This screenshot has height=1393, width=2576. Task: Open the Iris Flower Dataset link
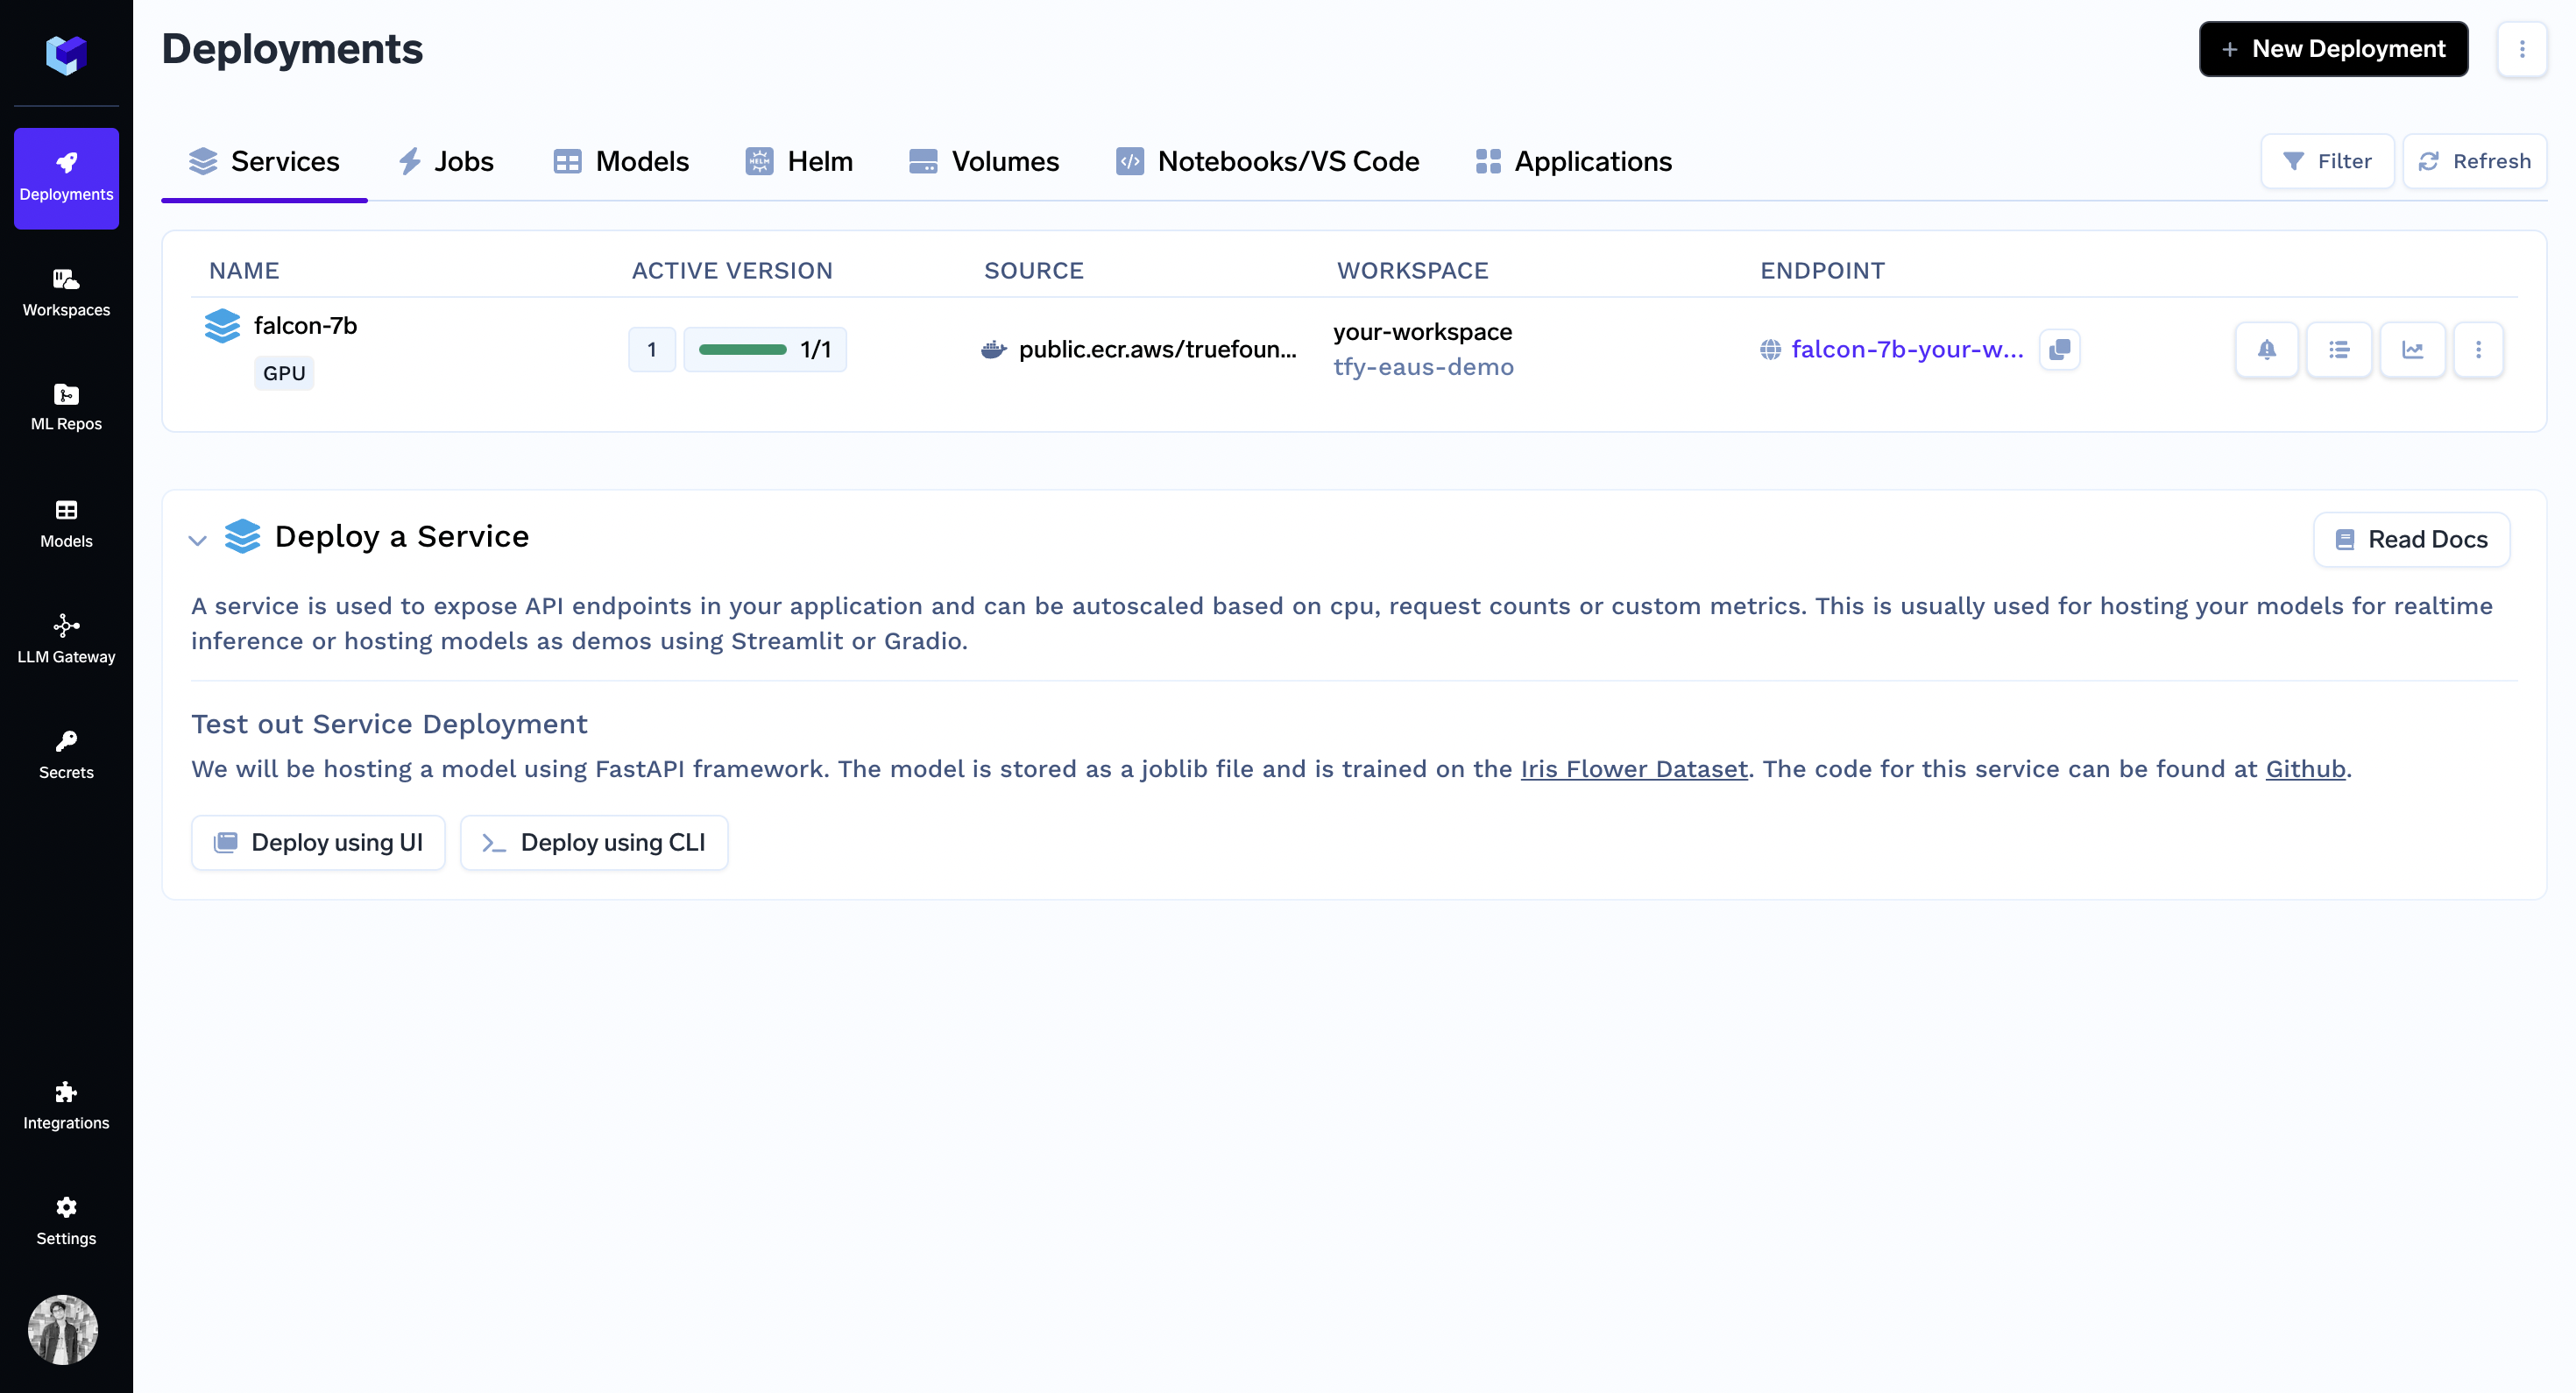(1633, 769)
